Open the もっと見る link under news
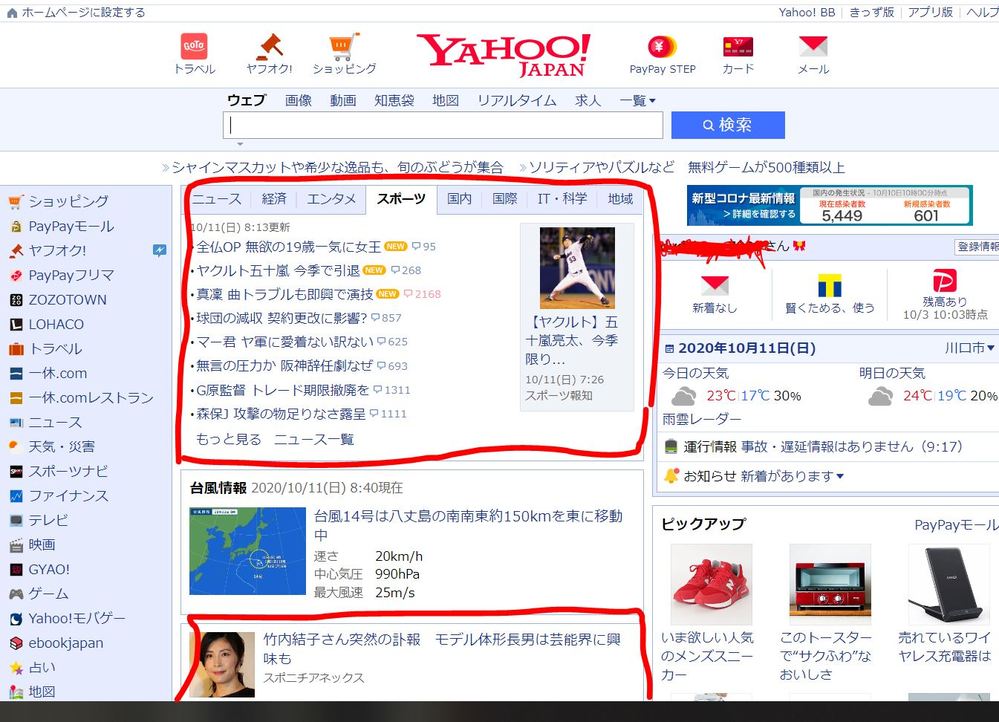Image resolution: width=999 pixels, height=722 pixels. click(x=228, y=439)
